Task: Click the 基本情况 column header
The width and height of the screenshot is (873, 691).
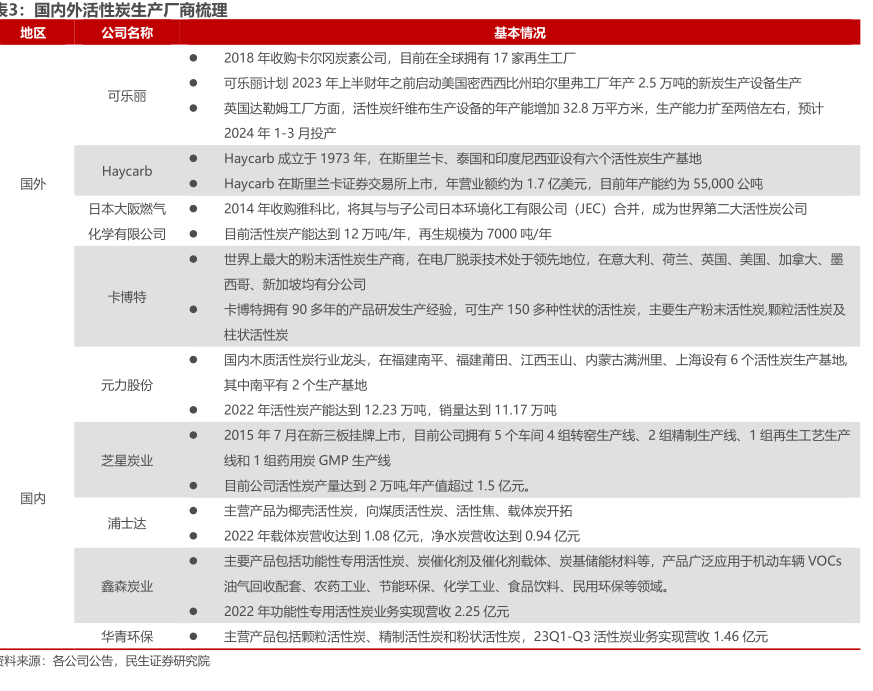Action: click(x=519, y=33)
